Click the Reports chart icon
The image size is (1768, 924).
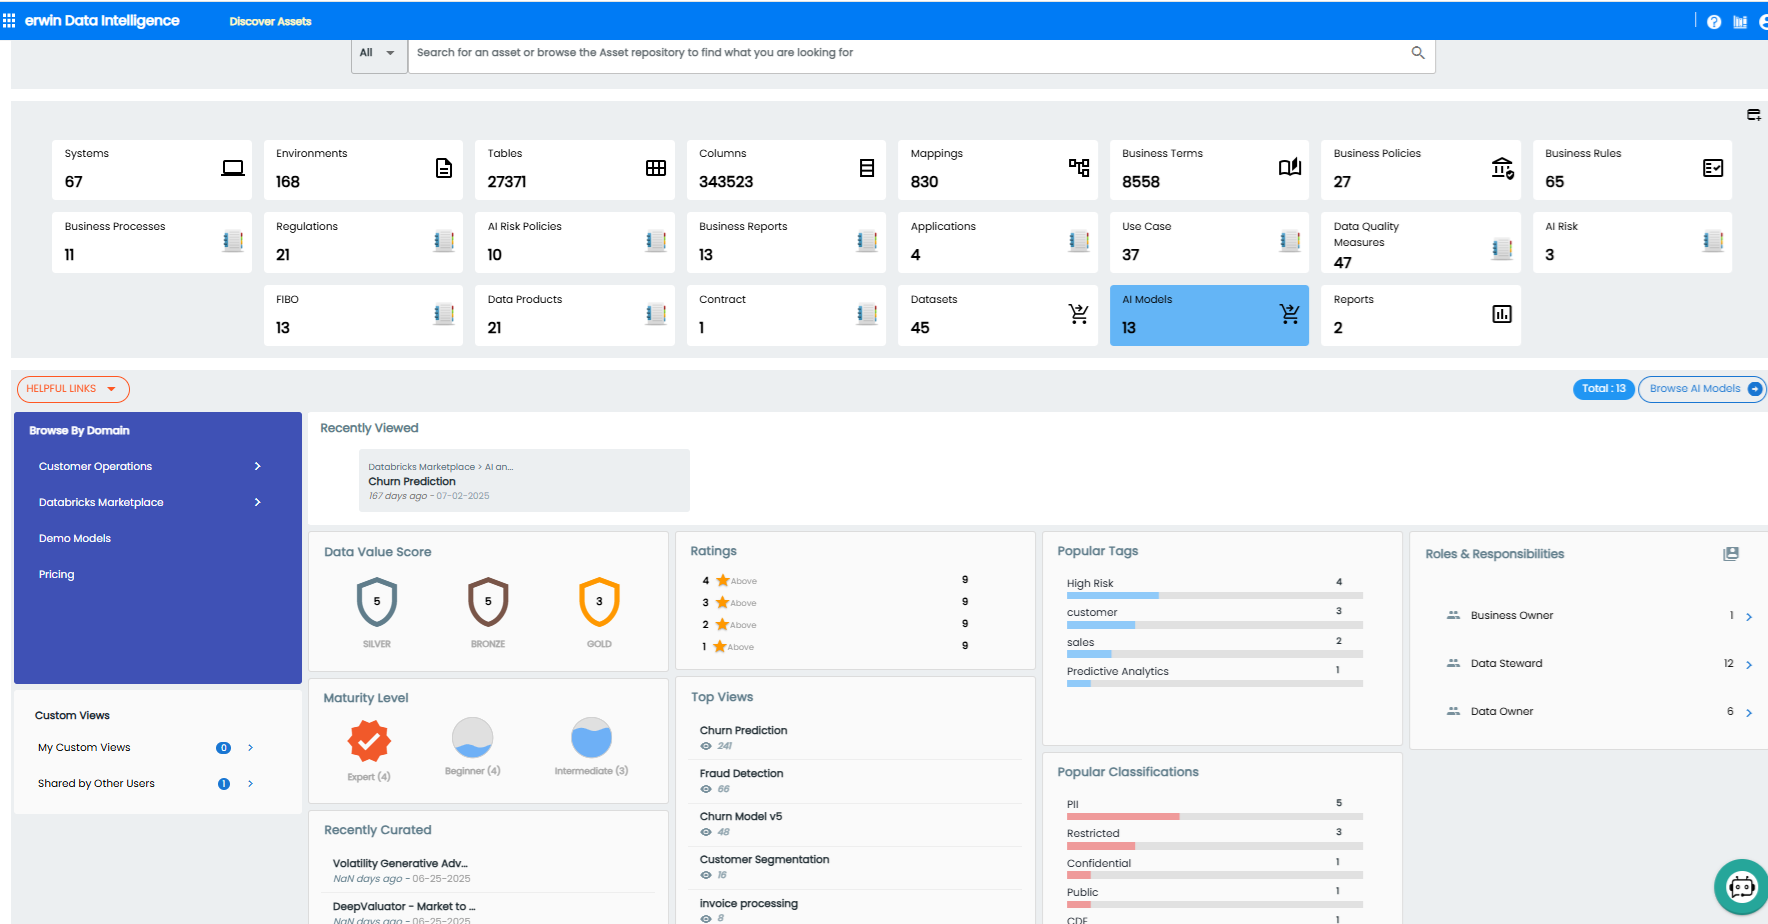point(1502,314)
